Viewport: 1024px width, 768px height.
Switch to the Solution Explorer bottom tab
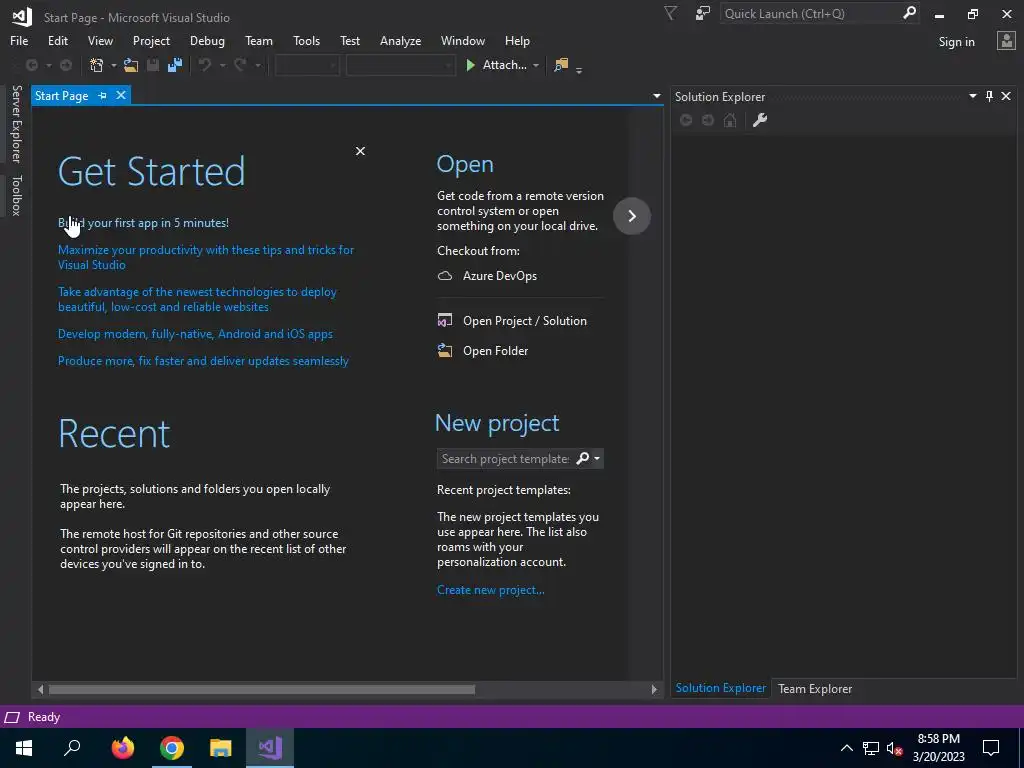[x=720, y=688]
